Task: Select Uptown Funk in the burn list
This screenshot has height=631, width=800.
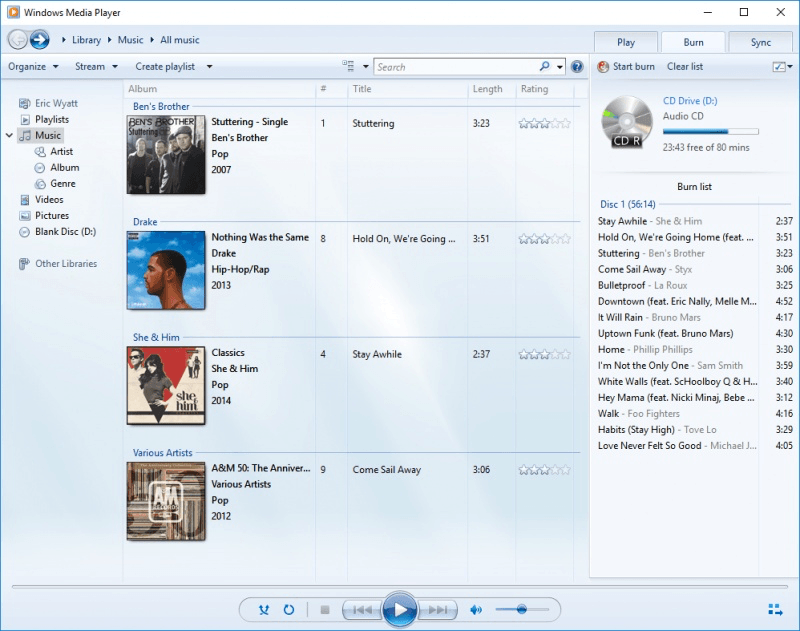Action: tap(695, 334)
